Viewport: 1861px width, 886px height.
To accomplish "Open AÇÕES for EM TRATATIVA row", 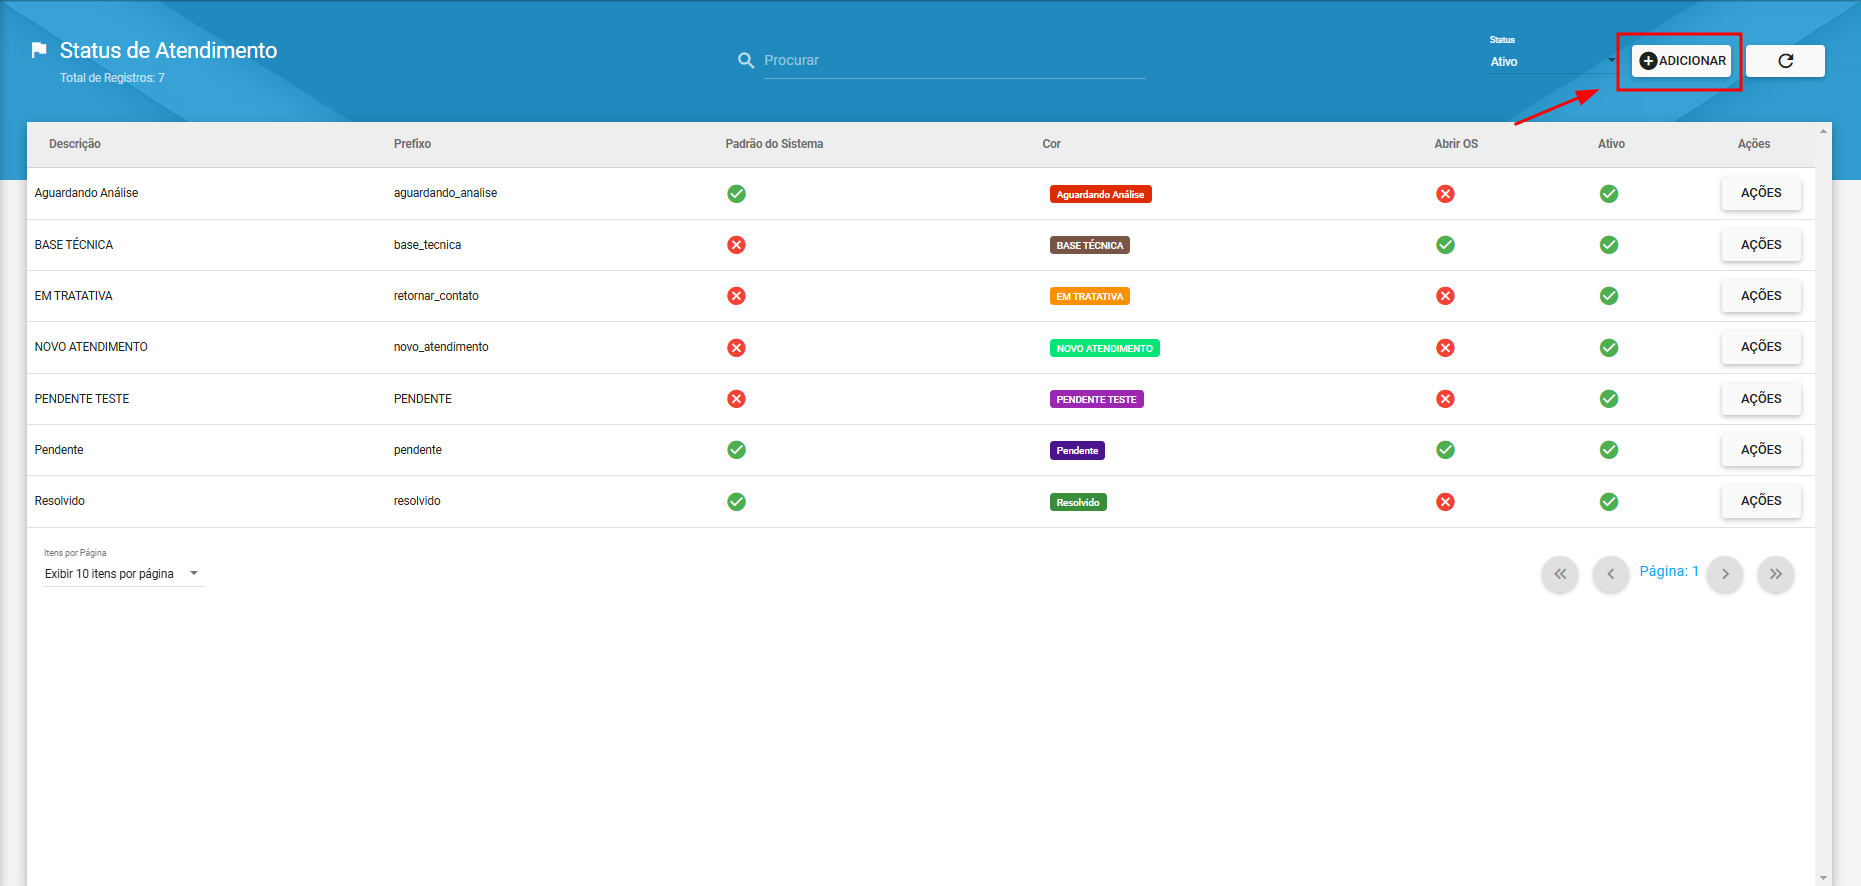I will (1761, 296).
